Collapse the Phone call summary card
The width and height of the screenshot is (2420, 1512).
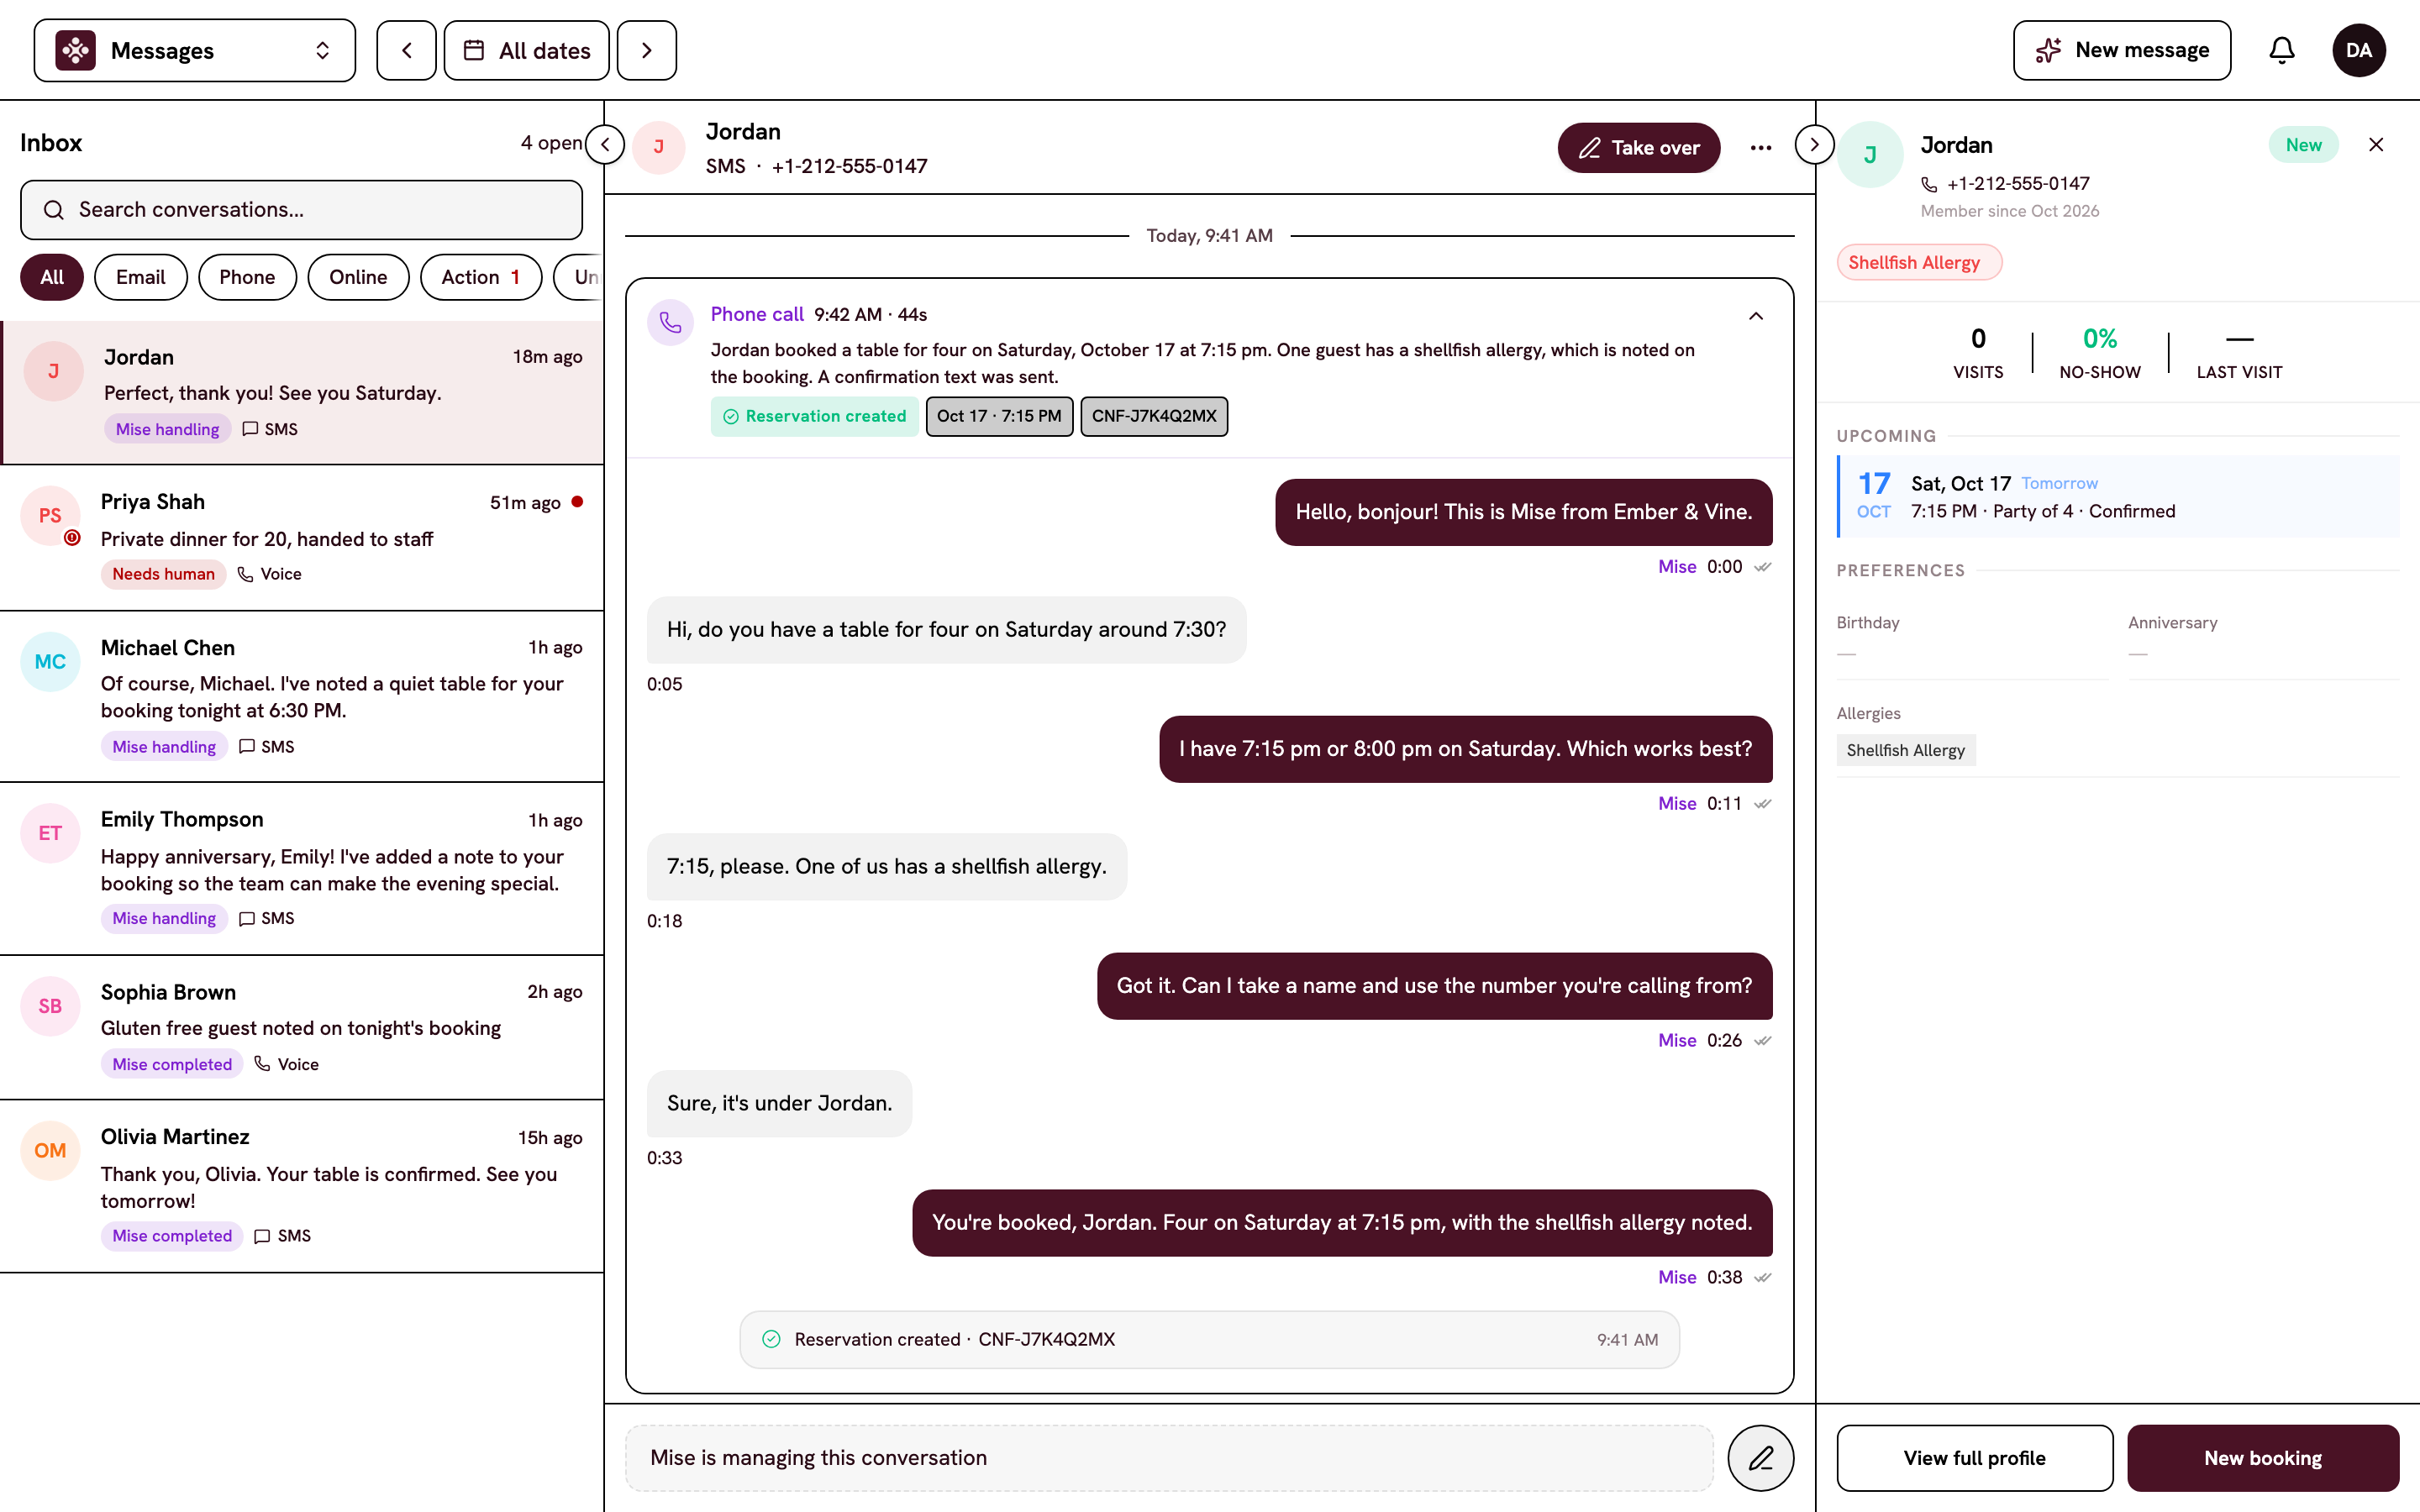1755,316
